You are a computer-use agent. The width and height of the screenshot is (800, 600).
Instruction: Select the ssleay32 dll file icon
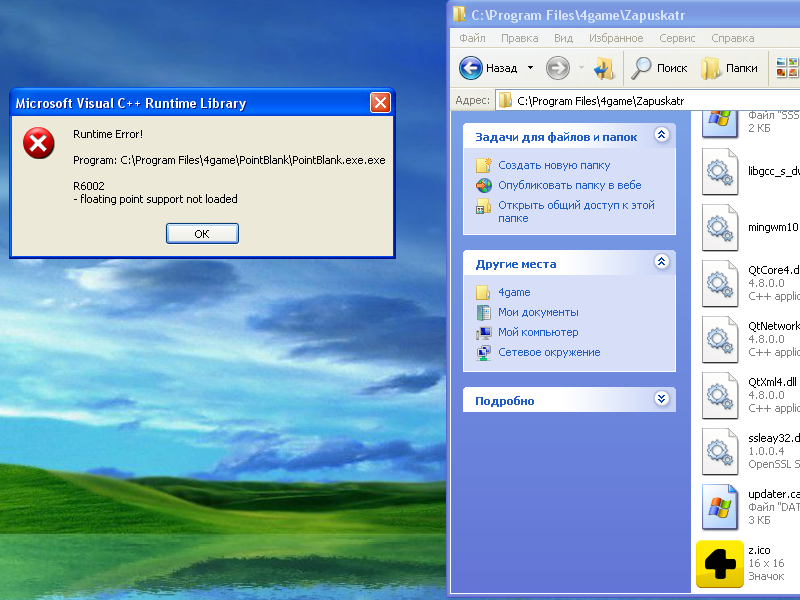(x=719, y=452)
